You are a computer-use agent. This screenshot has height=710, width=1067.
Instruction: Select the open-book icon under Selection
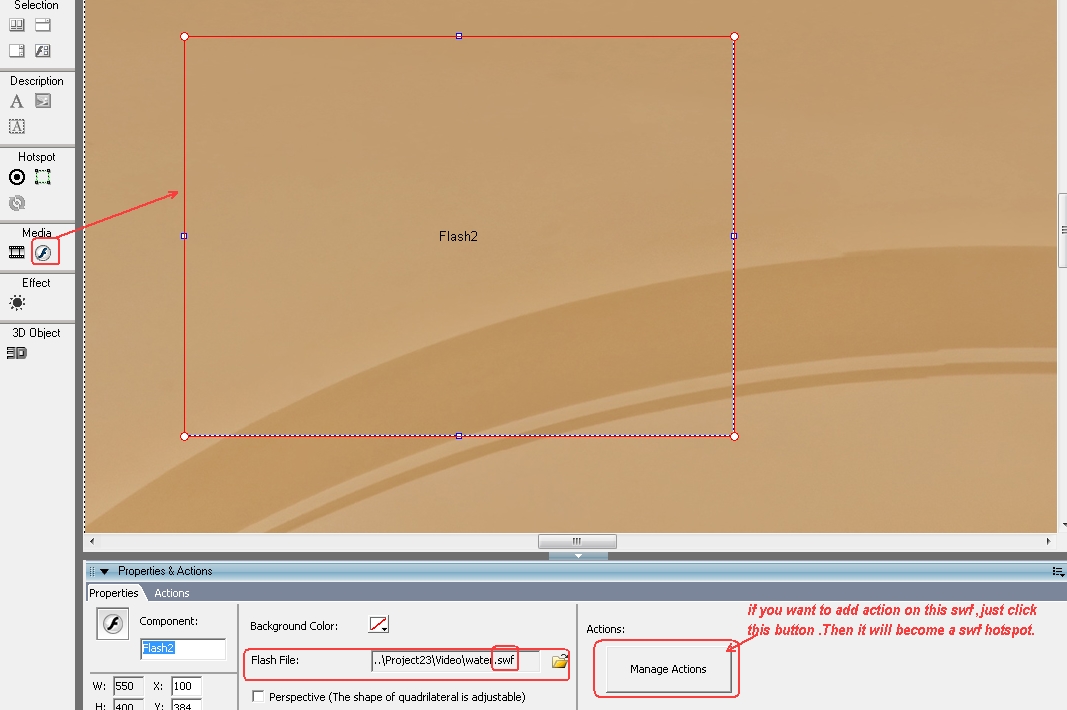point(17,25)
